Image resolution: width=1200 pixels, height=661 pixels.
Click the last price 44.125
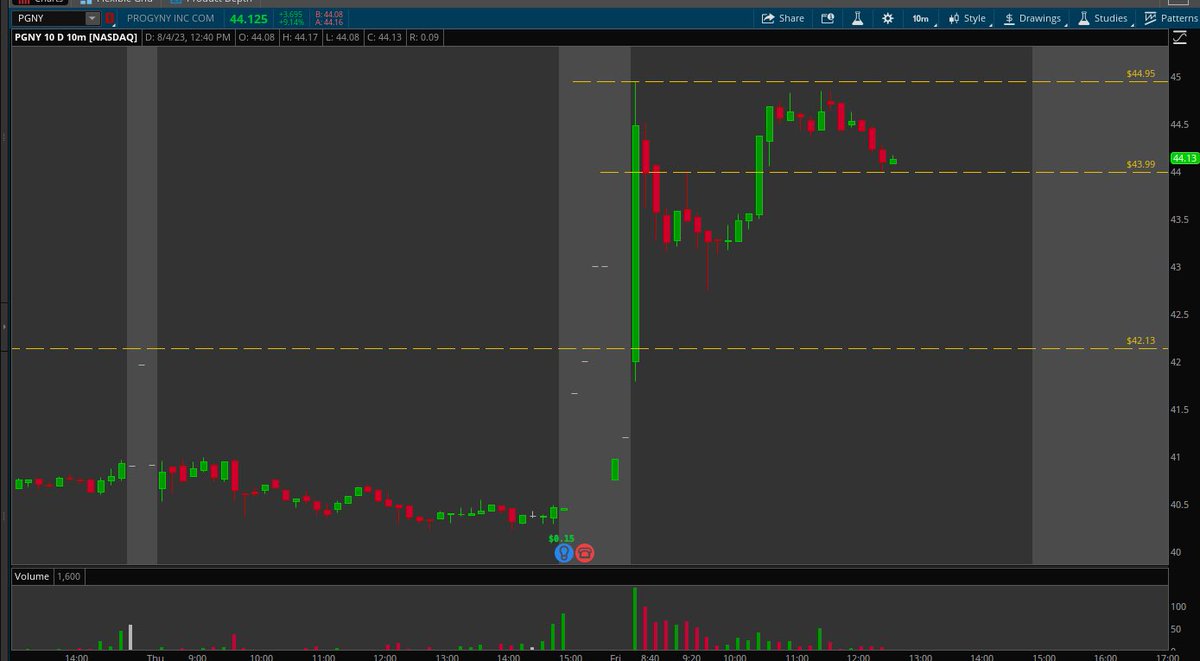click(x=249, y=18)
